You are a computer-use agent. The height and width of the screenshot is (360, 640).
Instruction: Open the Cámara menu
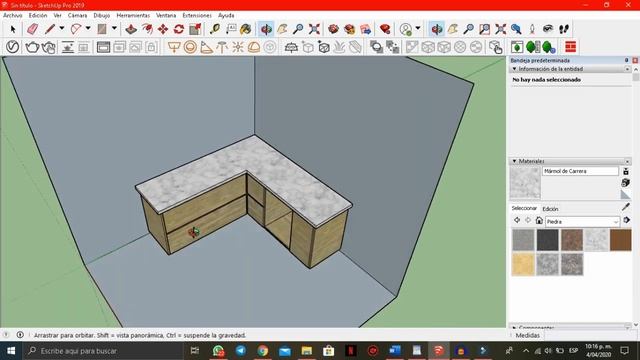coord(77,15)
